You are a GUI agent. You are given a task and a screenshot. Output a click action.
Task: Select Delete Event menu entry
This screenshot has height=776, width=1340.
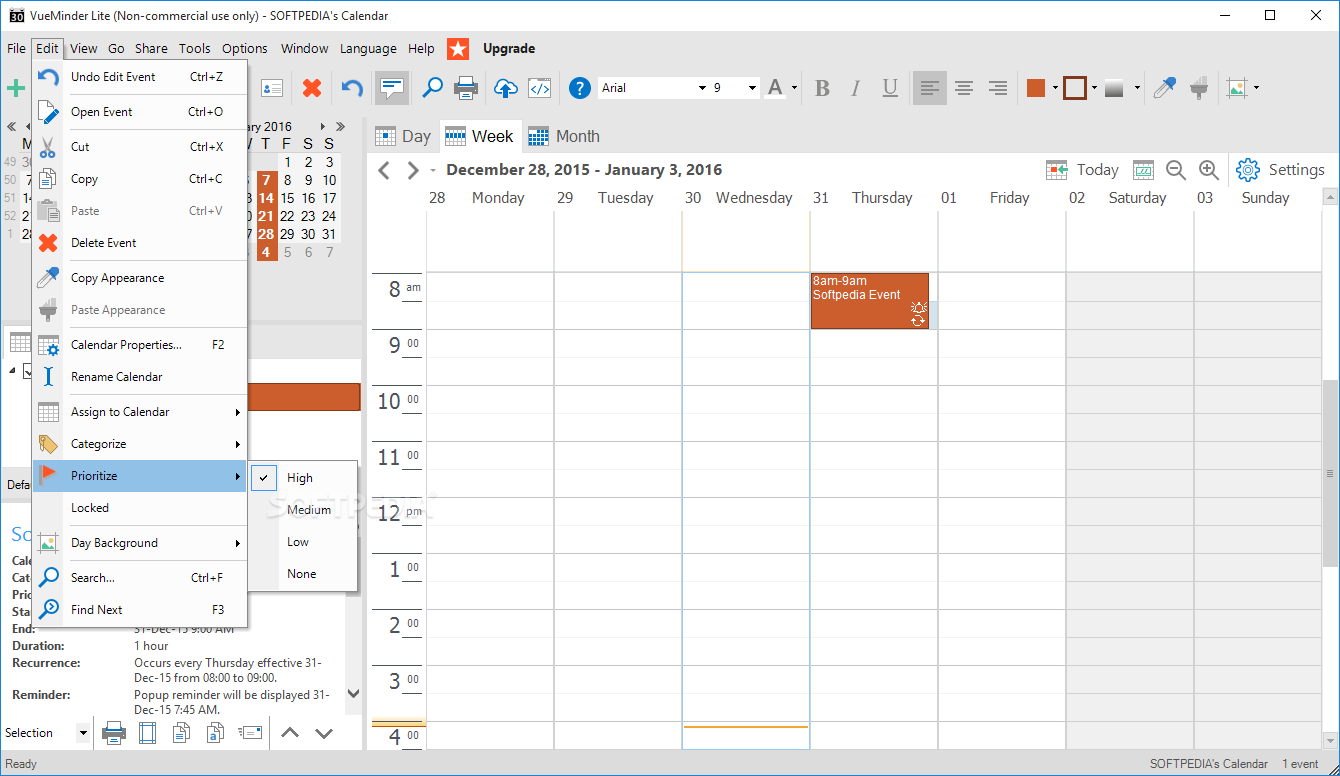pos(140,243)
